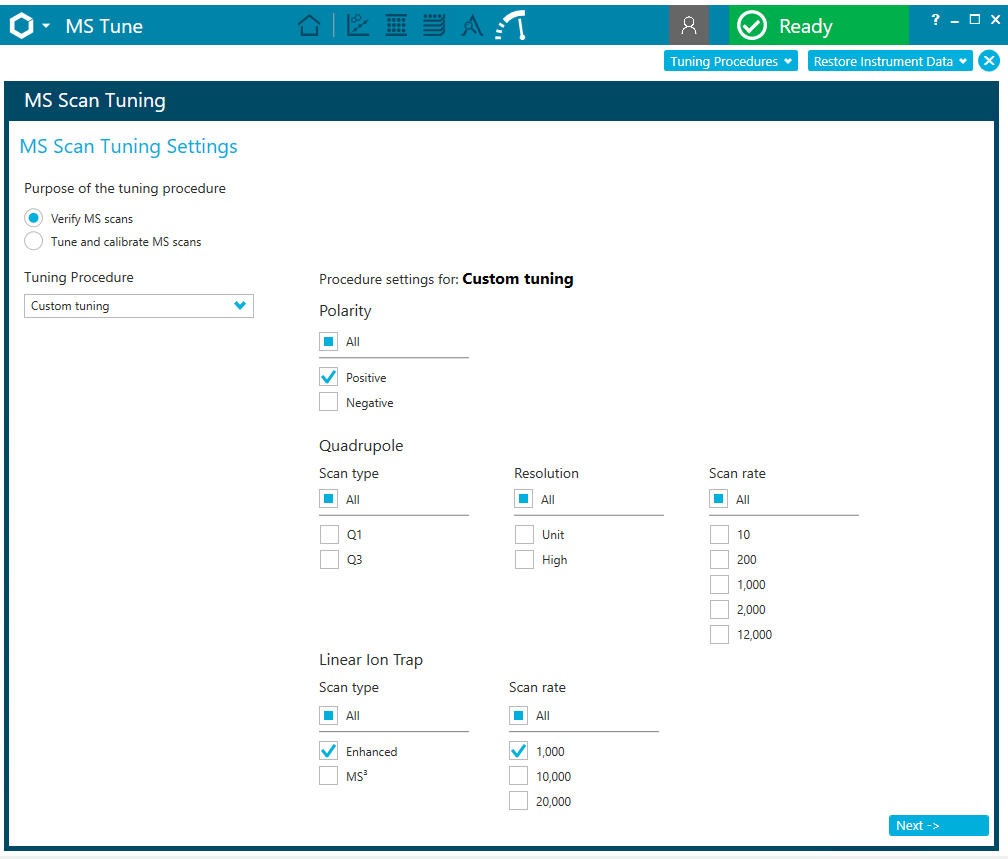This screenshot has height=859, width=1008.
Task: Expand Restore Instrument Data menu
Action: 889,61
